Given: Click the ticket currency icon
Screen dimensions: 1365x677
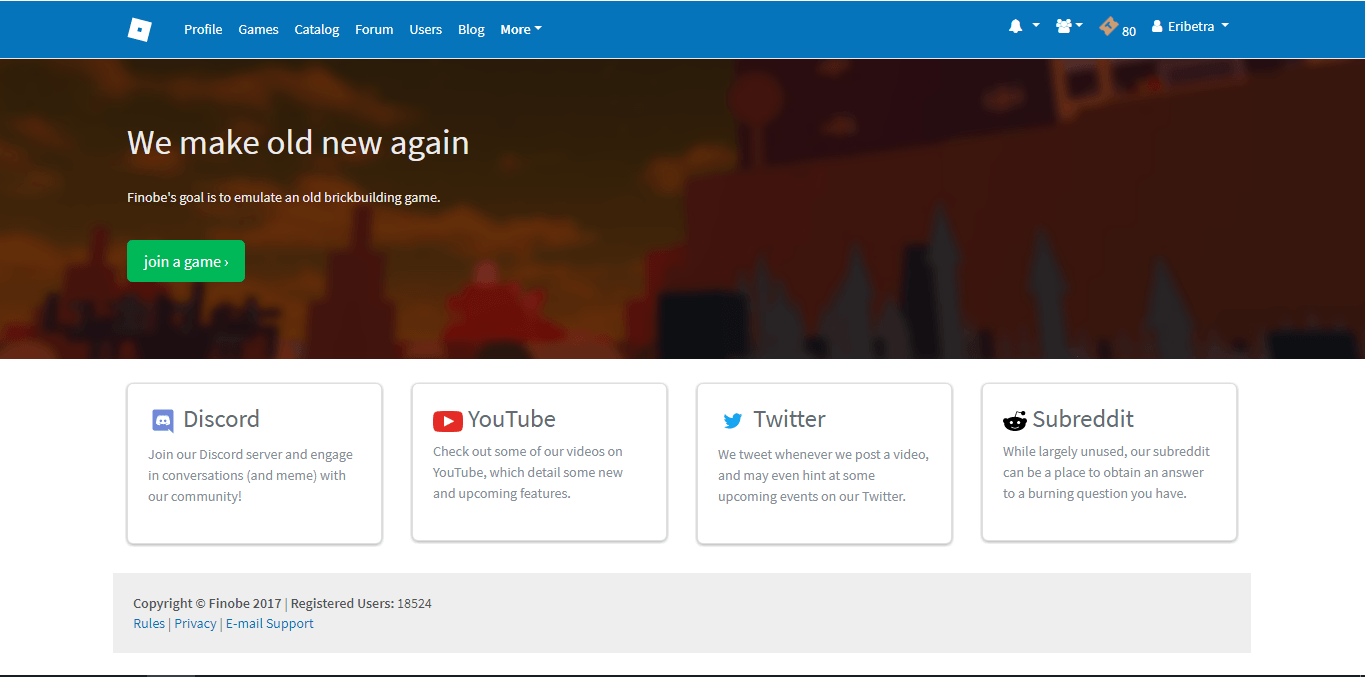Looking at the screenshot, I should tap(1108, 27).
